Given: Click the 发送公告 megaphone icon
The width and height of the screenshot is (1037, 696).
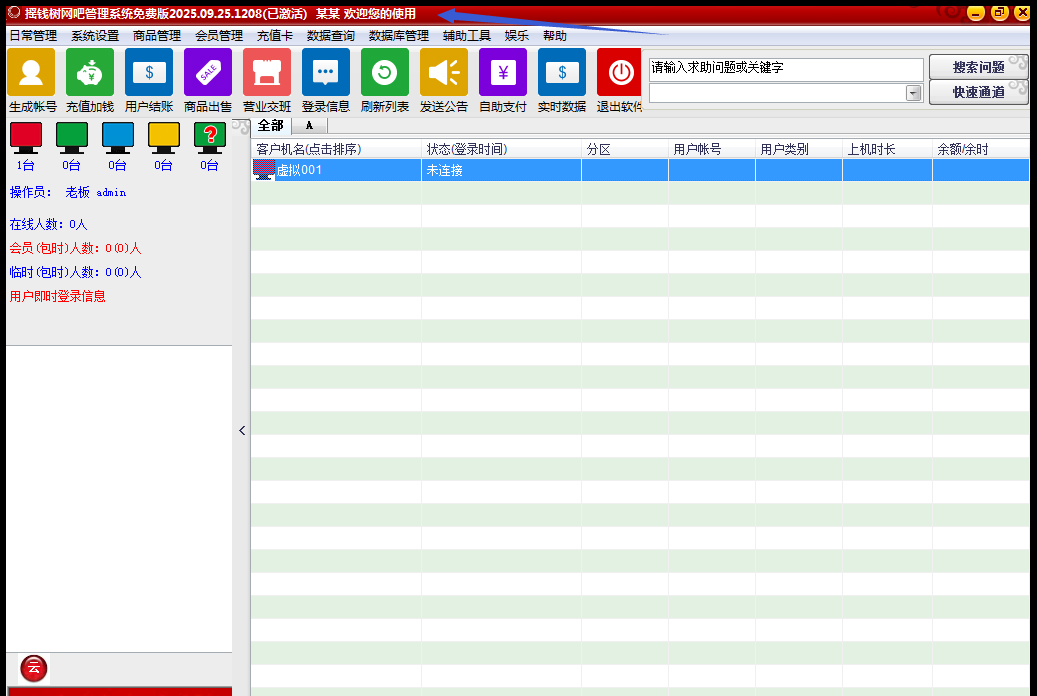Looking at the screenshot, I should click(x=444, y=73).
